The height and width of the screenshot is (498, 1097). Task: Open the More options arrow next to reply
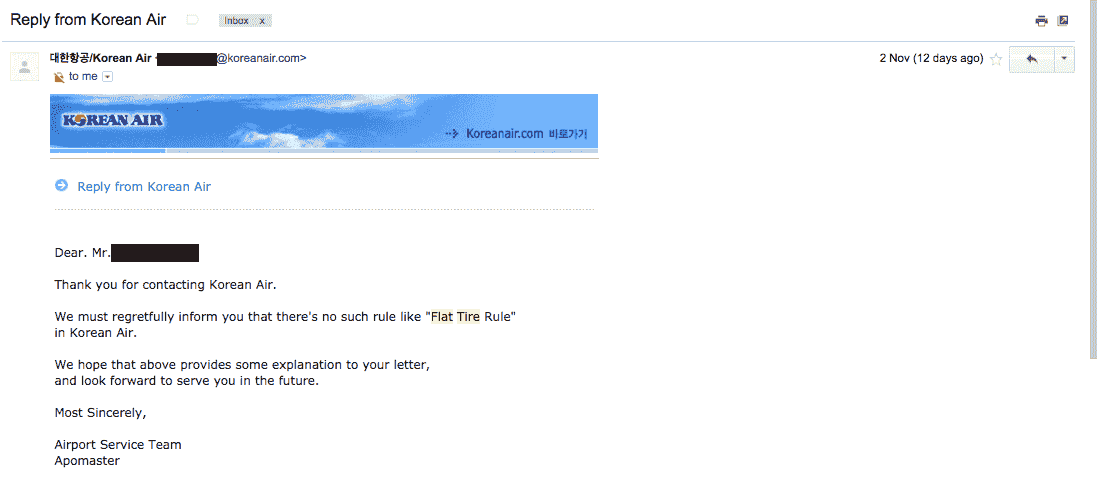coord(1063,59)
